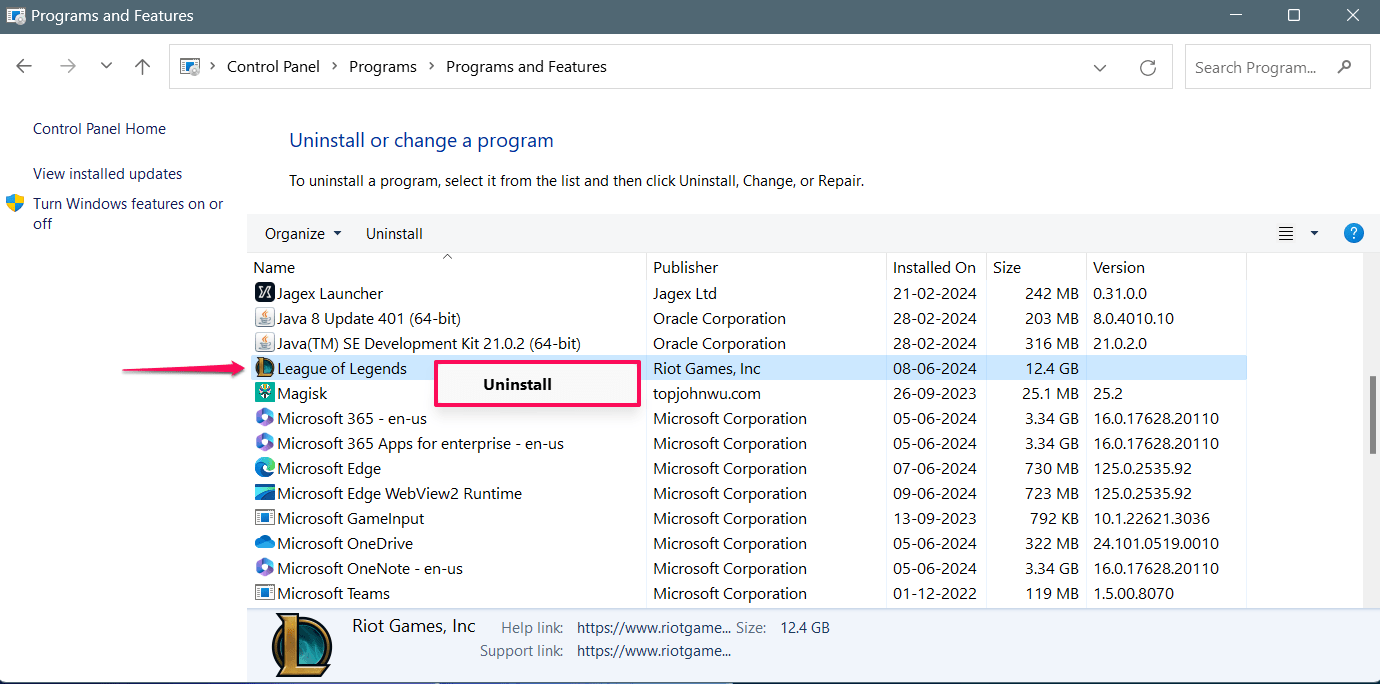Viewport: 1380px width, 684px height.
Task: Click the 26-09-2023 installed date
Action: [934, 393]
